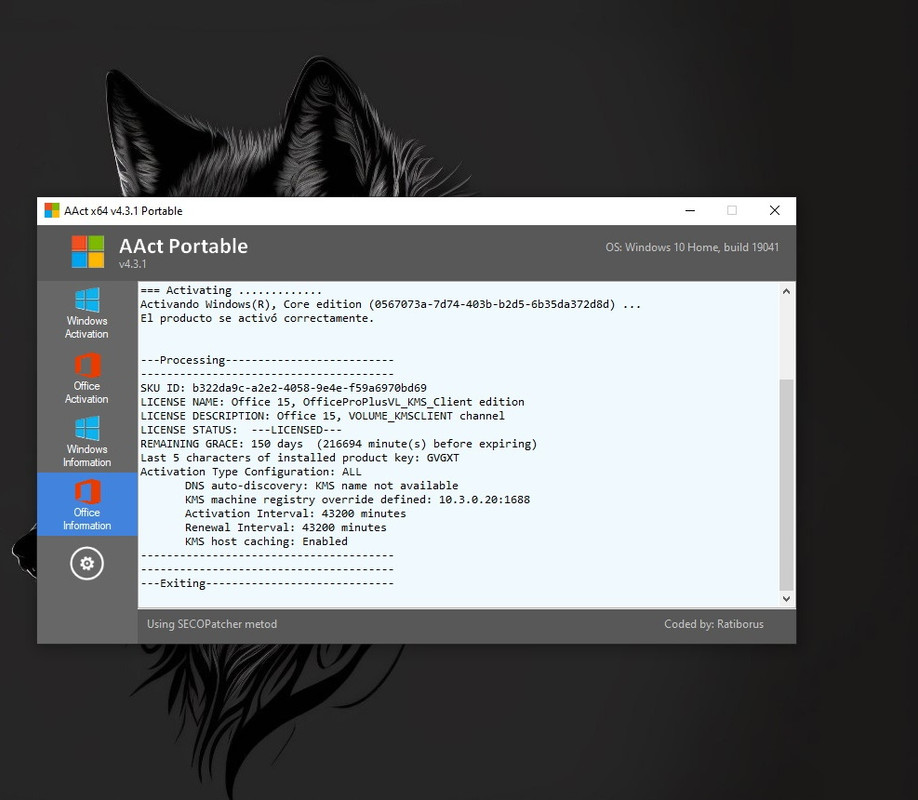
Task: Click the 'DNS auto-discovery' log line
Action: click(x=321, y=486)
